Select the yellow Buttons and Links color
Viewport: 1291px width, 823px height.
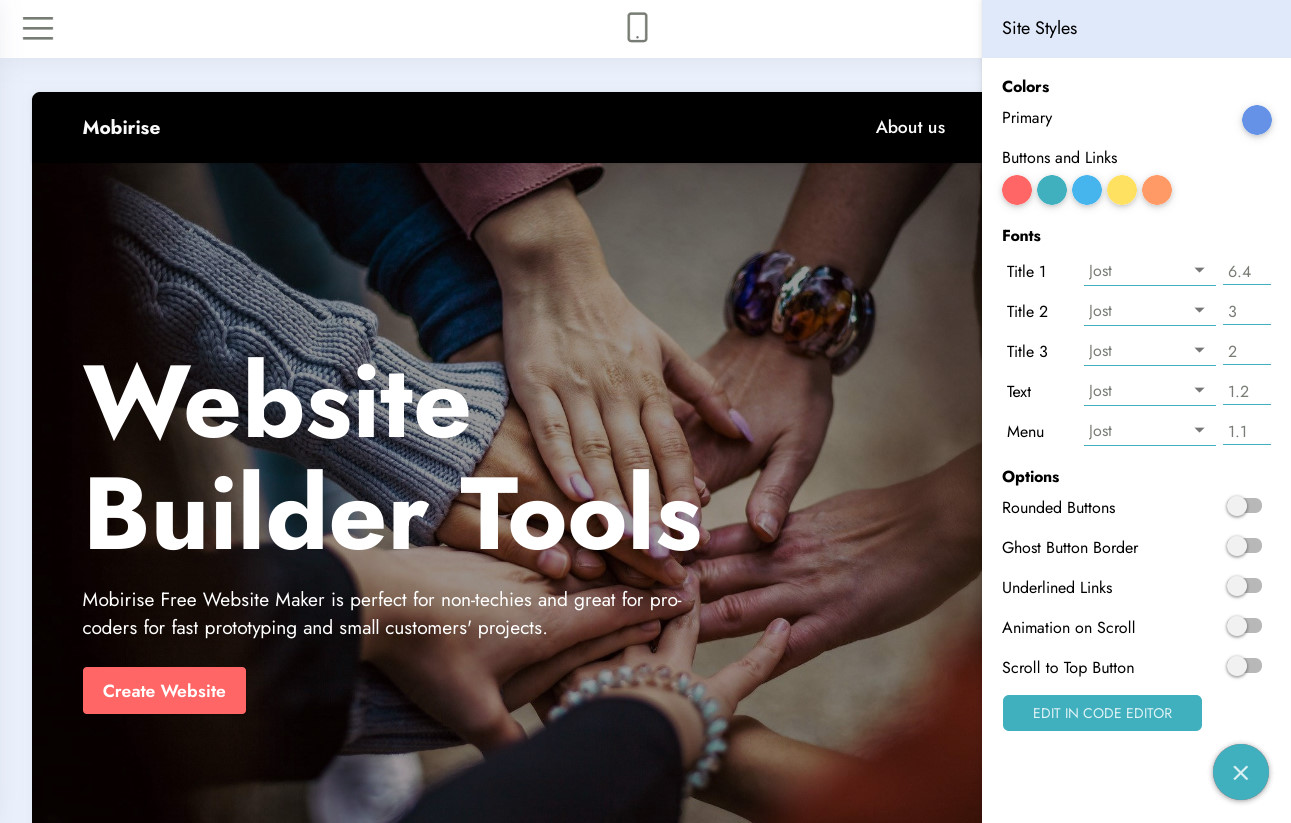tap(1121, 190)
